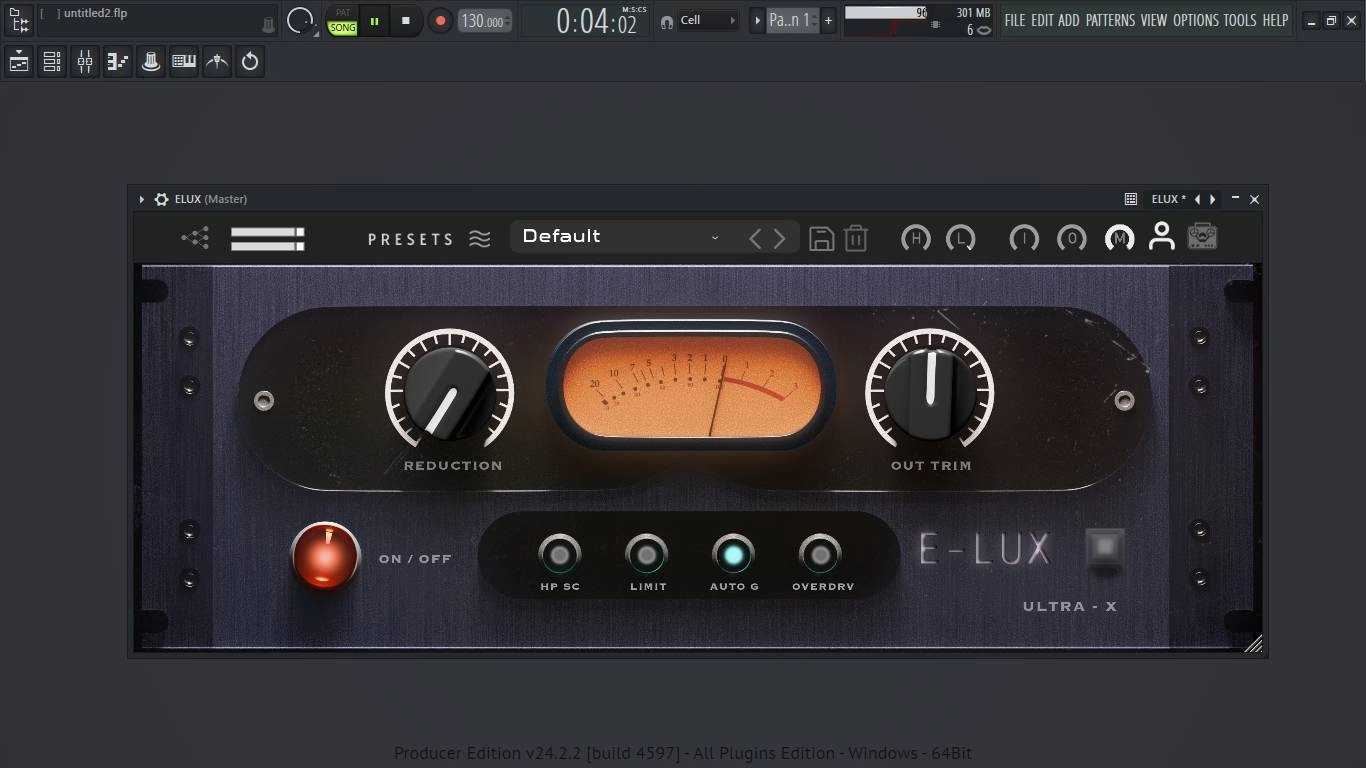Open the Cell snap dropdown

click(708, 20)
